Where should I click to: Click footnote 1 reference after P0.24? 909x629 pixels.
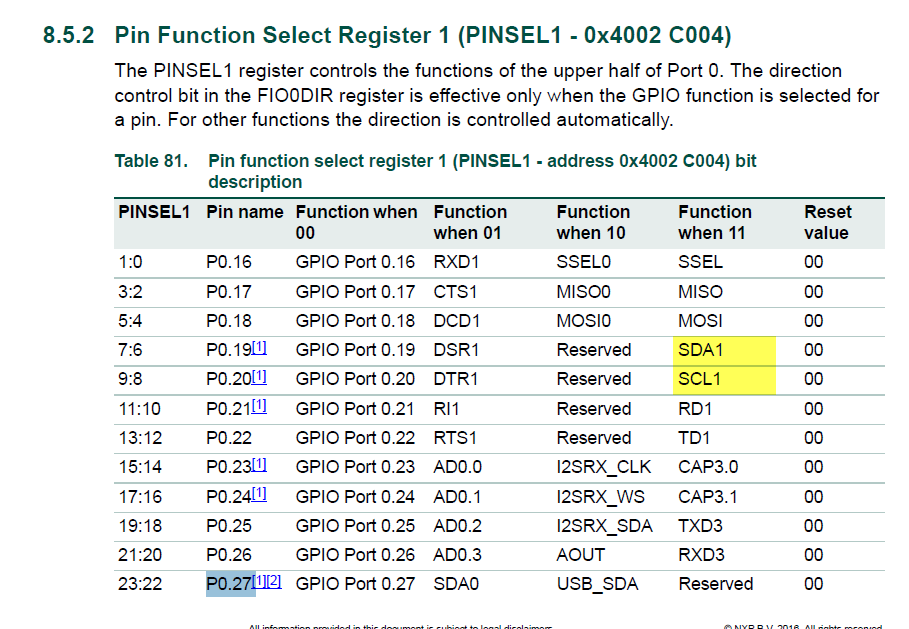259,494
